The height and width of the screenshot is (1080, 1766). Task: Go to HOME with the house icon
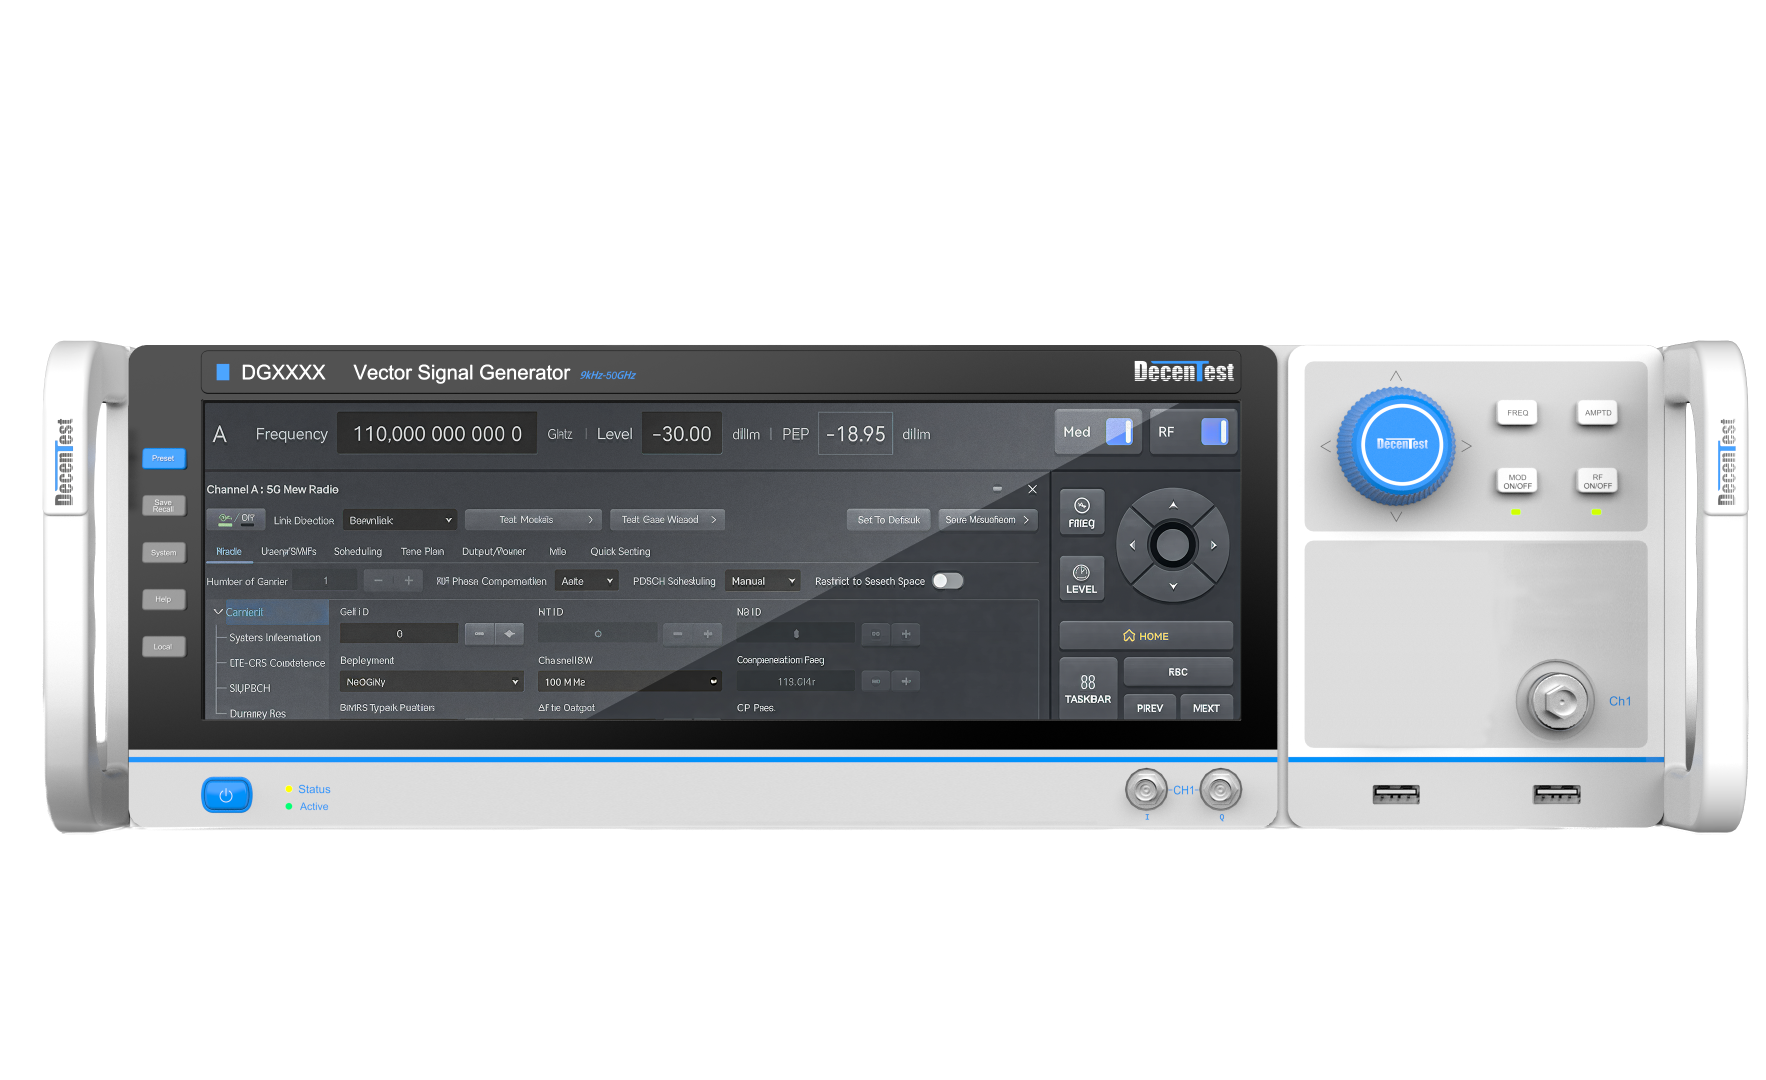[1146, 636]
